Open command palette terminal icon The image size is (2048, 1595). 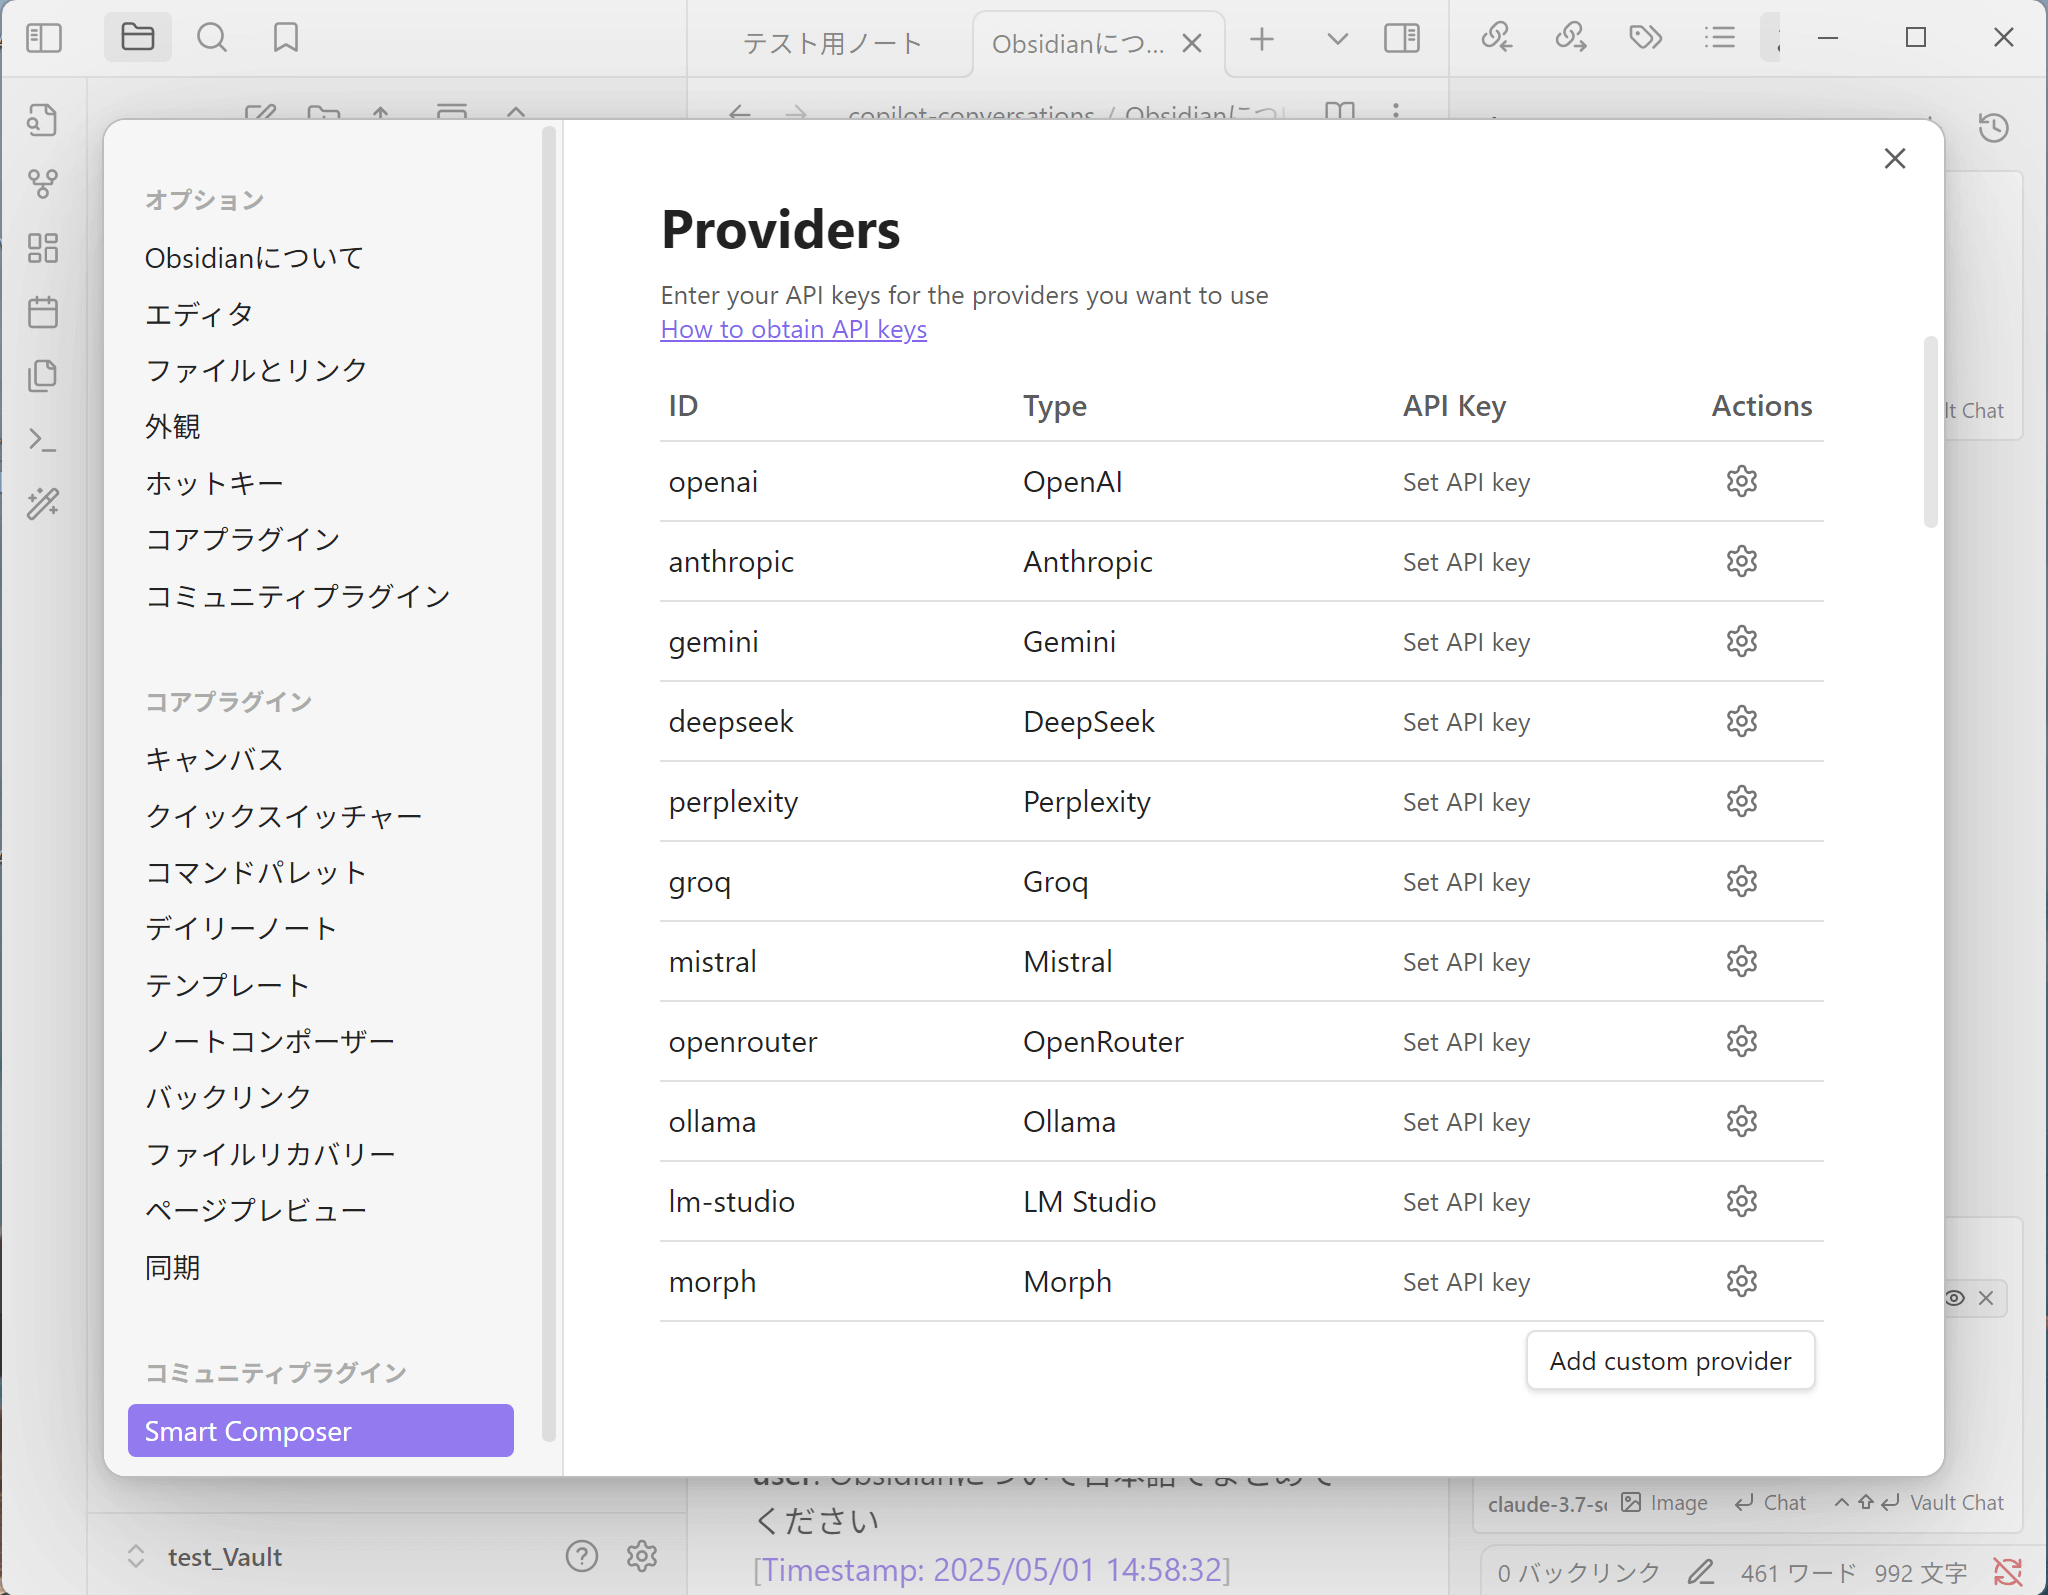42,440
